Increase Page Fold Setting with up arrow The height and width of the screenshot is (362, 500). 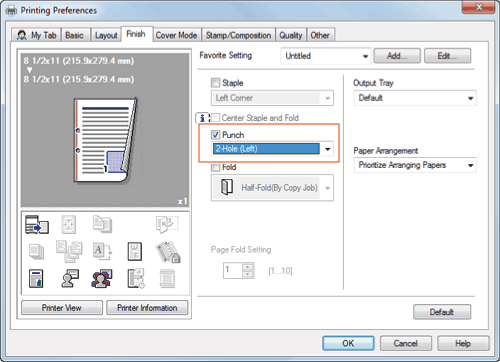(247, 267)
